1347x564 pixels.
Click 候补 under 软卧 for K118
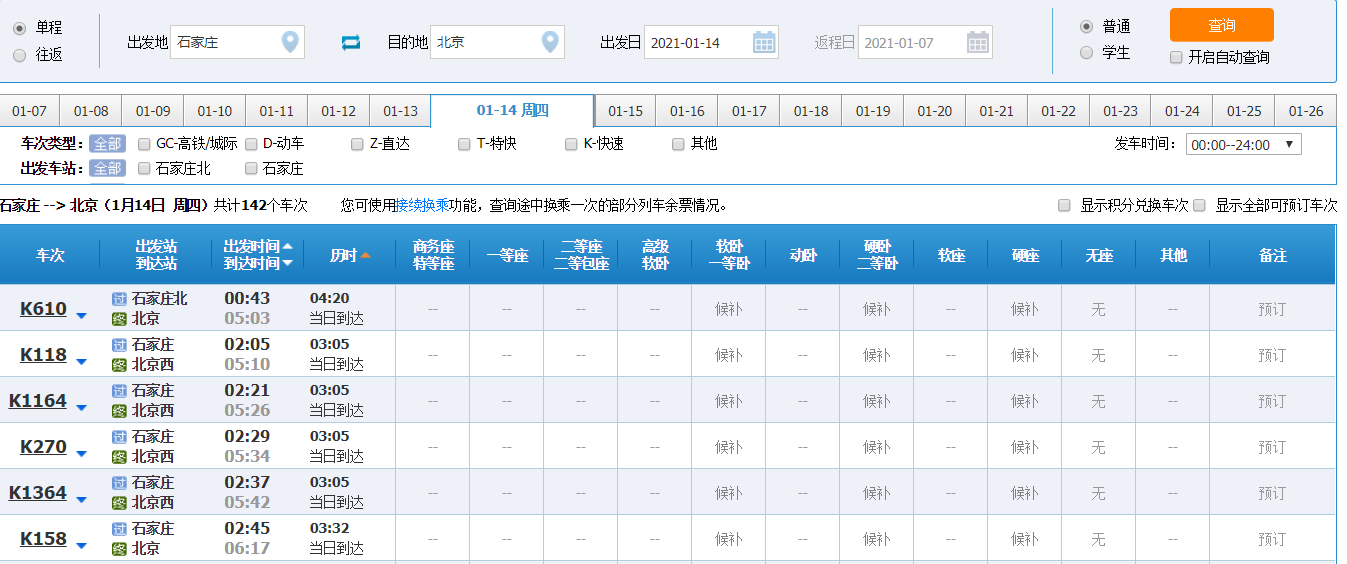pyautogui.click(x=728, y=355)
